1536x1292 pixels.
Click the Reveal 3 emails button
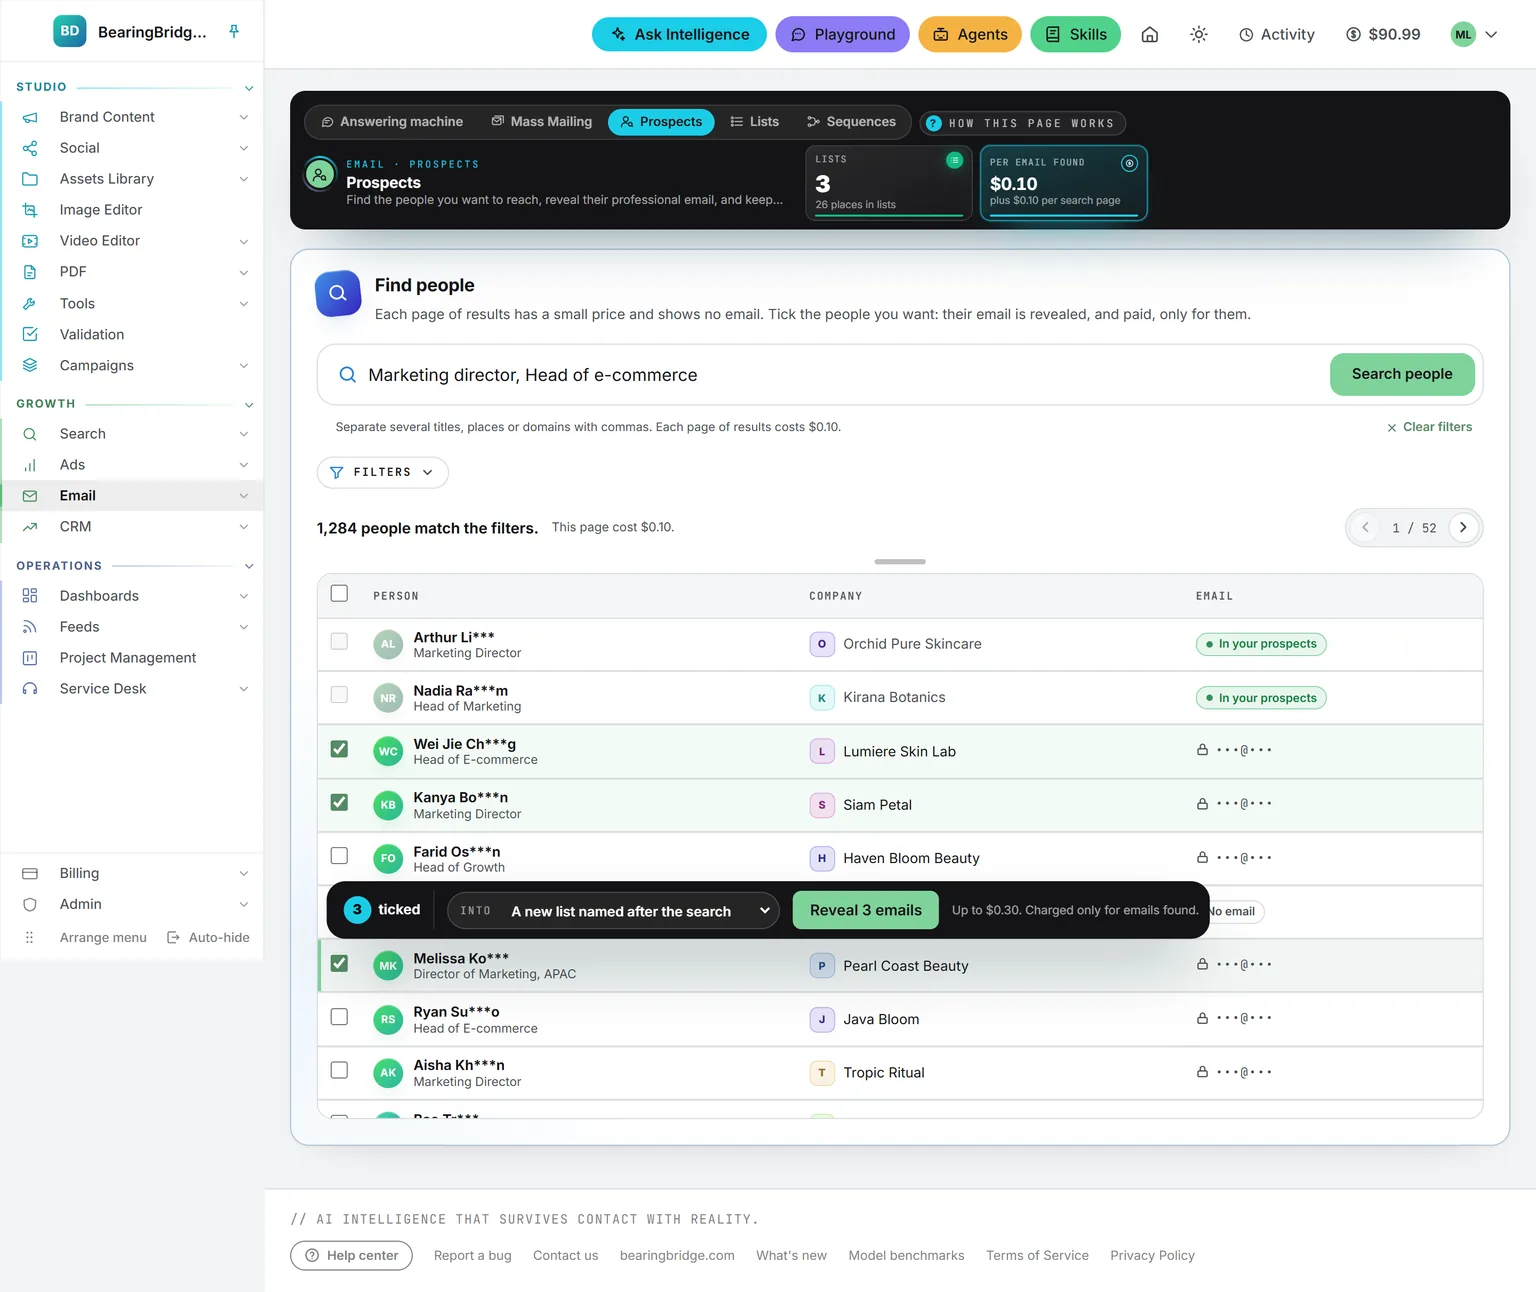point(866,910)
